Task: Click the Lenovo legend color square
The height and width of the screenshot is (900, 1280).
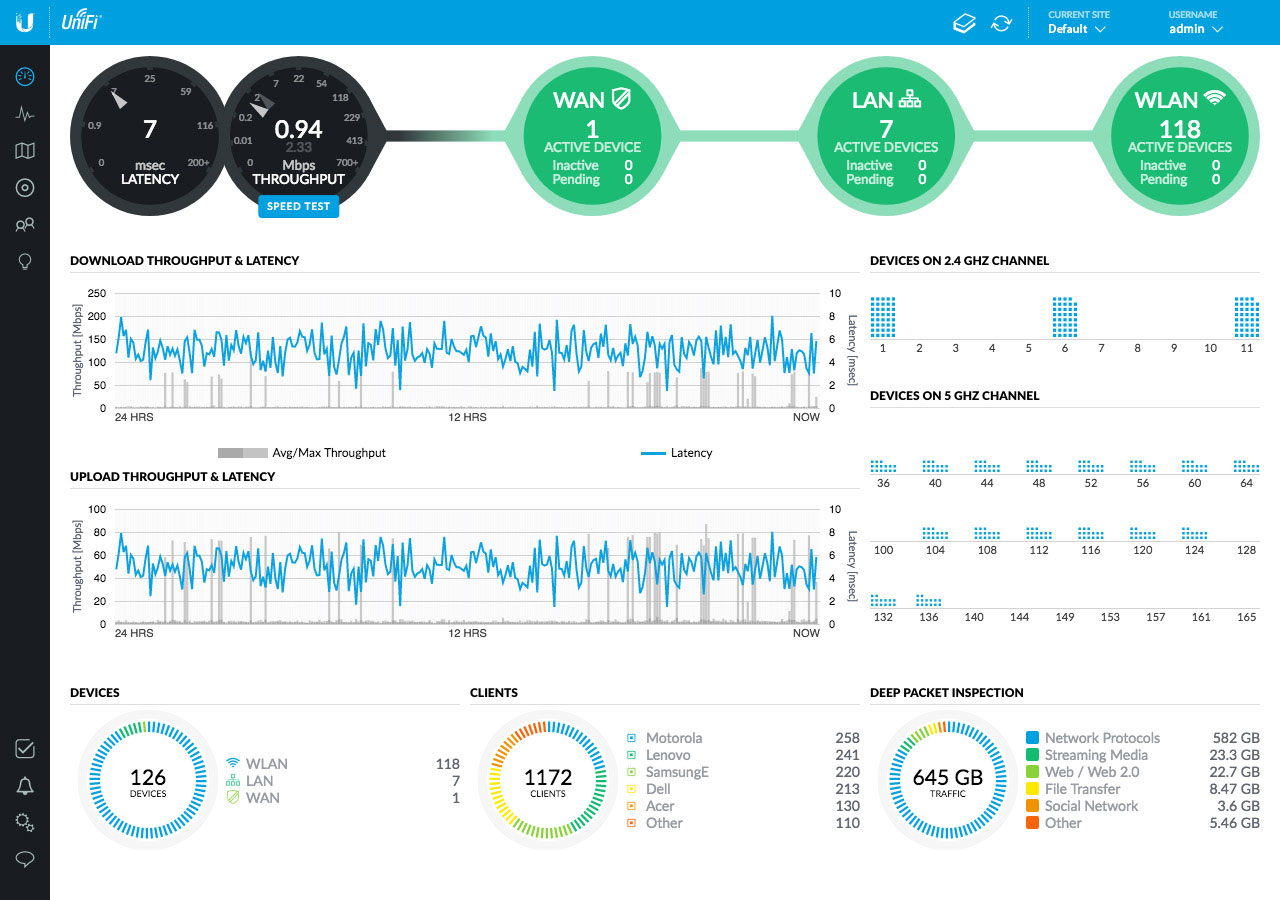Action: click(632, 755)
